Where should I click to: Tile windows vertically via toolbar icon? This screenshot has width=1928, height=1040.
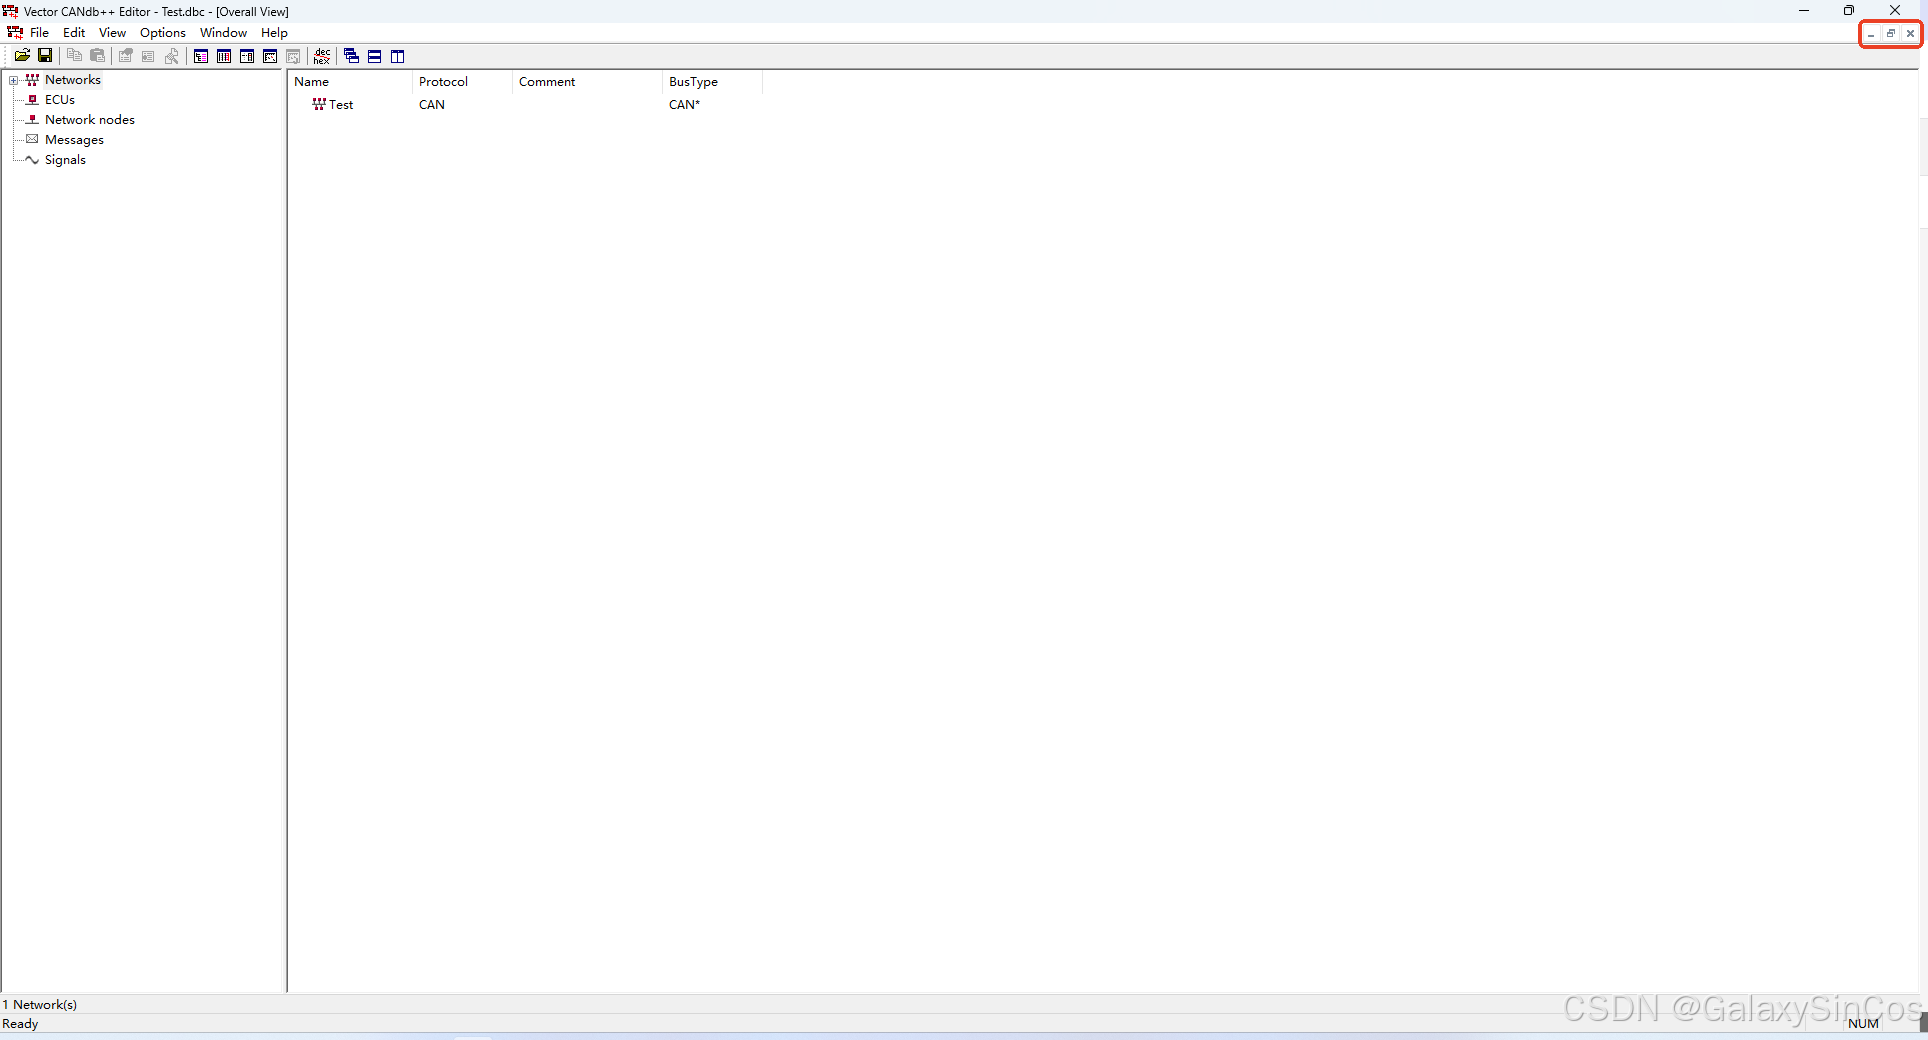pyautogui.click(x=397, y=56)
